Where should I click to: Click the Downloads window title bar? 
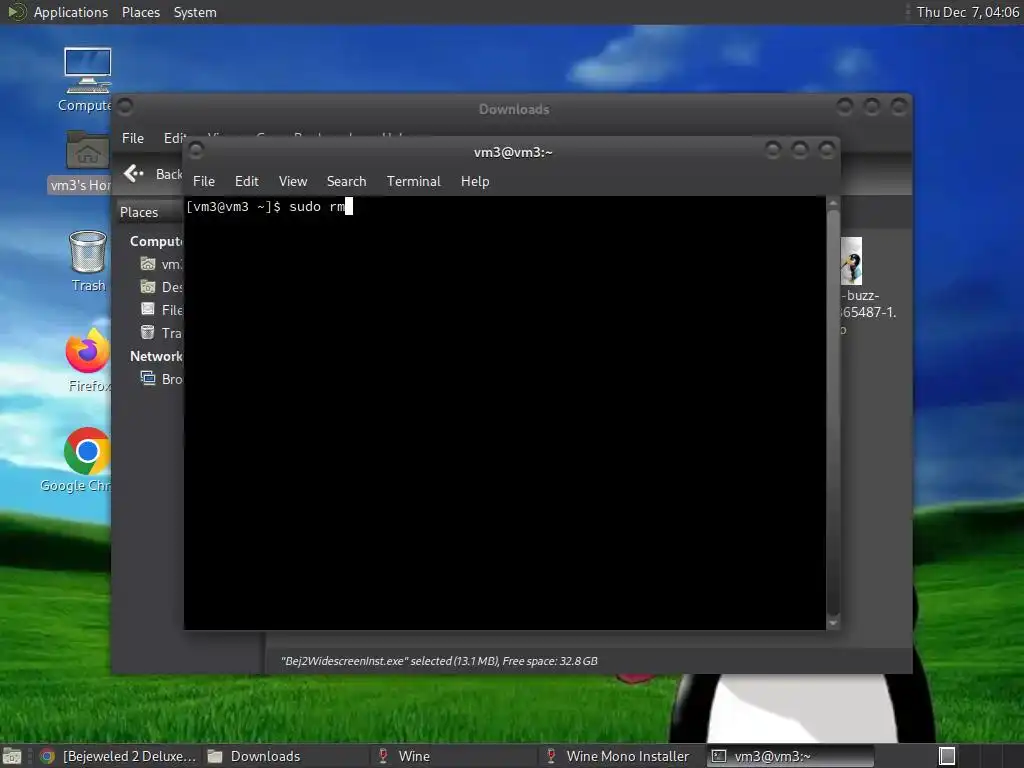click(x=513, y=109)
